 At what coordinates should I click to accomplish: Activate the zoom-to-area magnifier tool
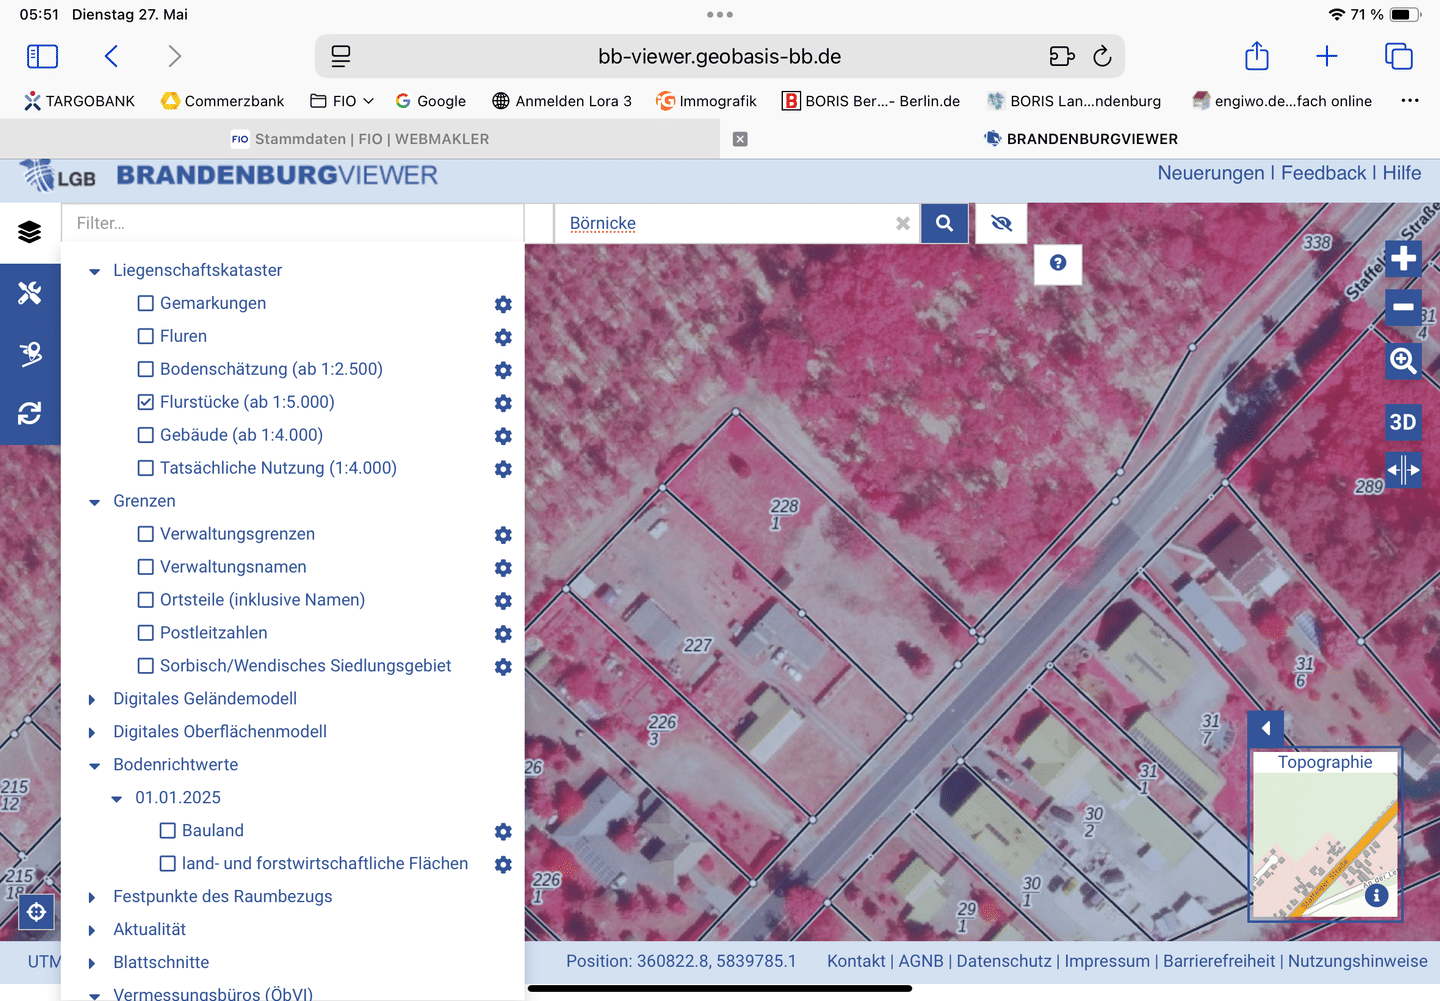[1403, 360]
